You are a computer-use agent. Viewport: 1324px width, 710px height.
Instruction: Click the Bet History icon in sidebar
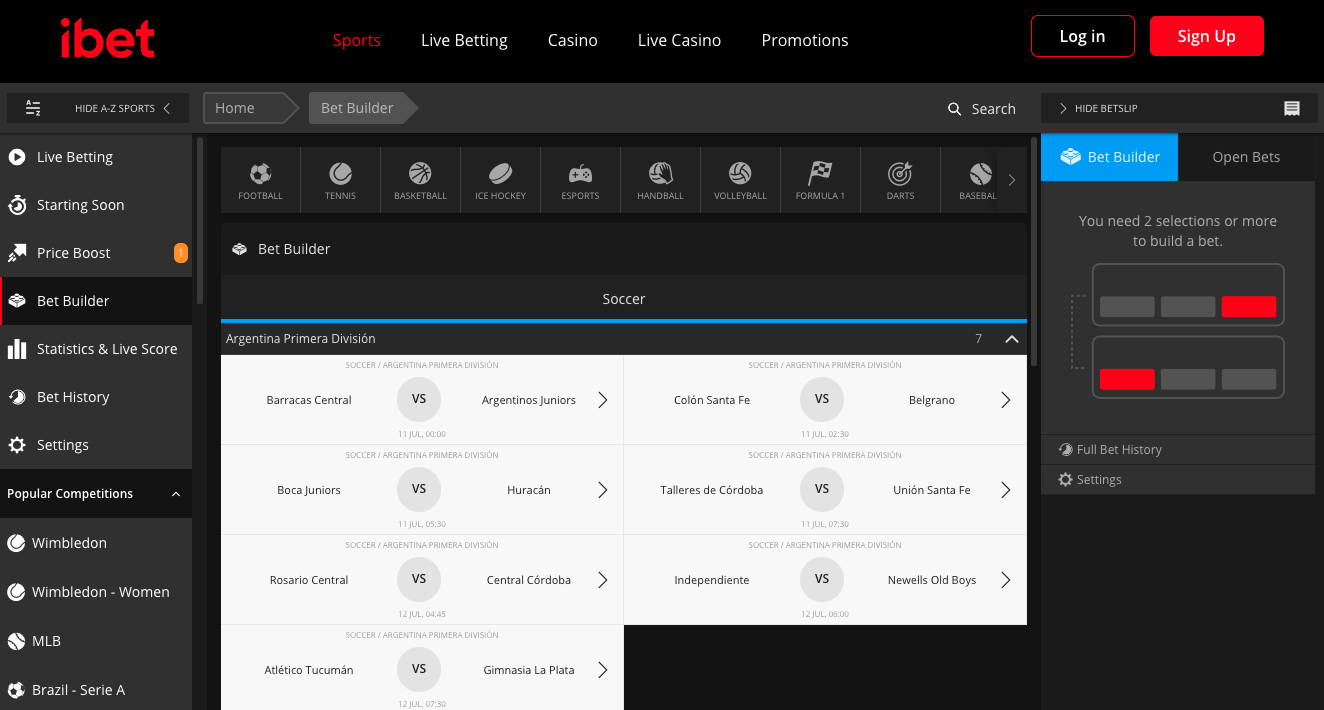(17, 397)
